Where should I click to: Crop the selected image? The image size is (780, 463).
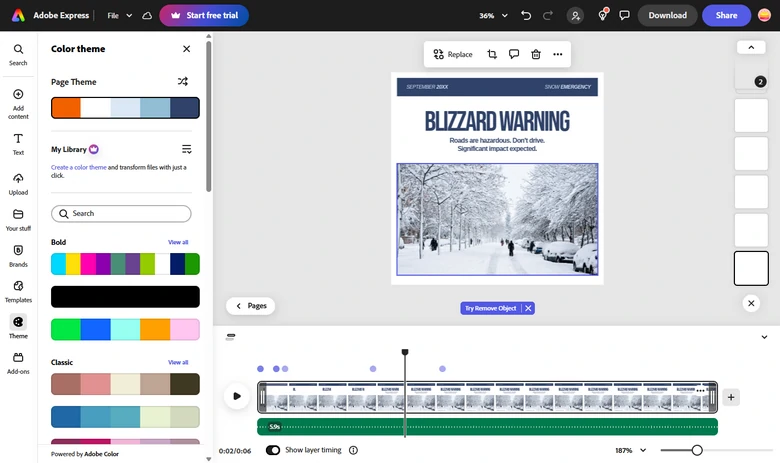[x=492, y=54]
